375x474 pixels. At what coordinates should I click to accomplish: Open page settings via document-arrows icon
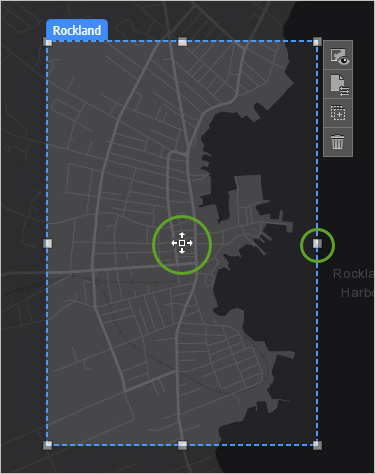pyautogui.click(x=338, y=84)
